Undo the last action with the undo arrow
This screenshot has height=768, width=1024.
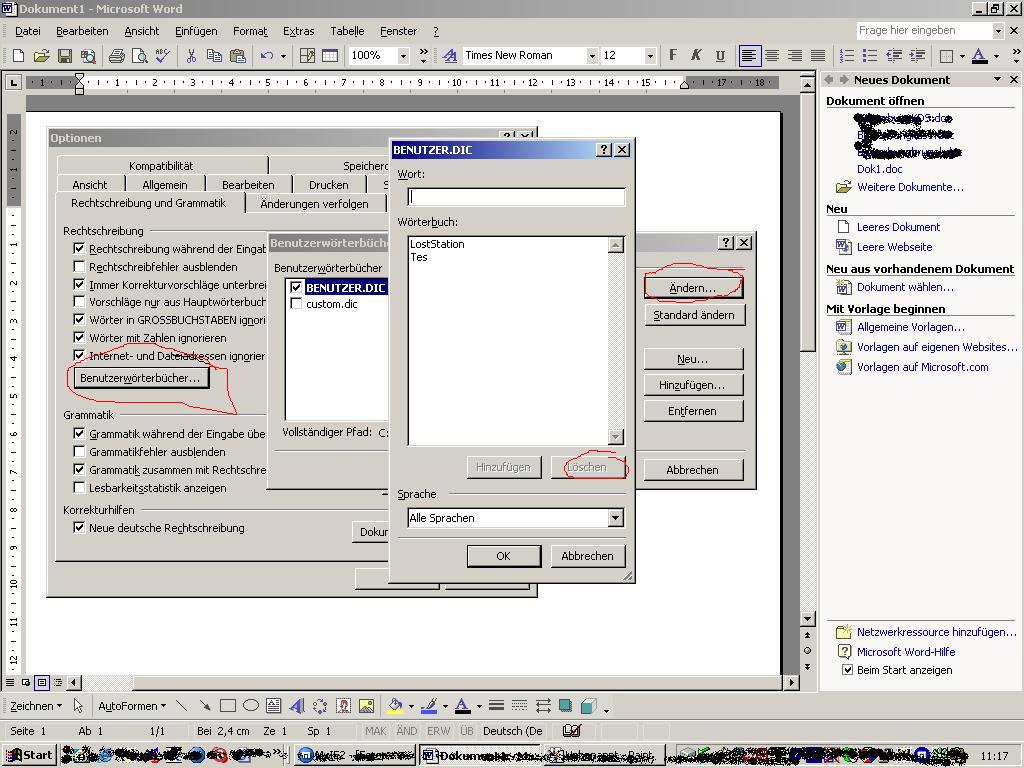pos(266,56)
